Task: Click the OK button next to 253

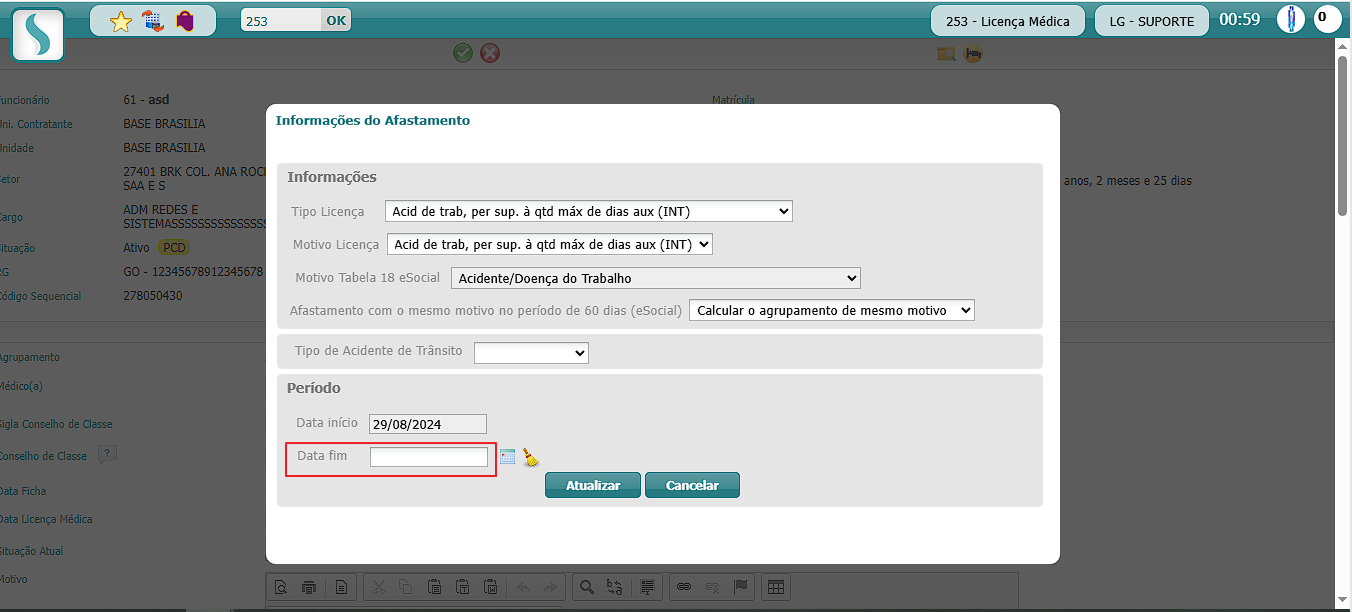Action: 337,20
